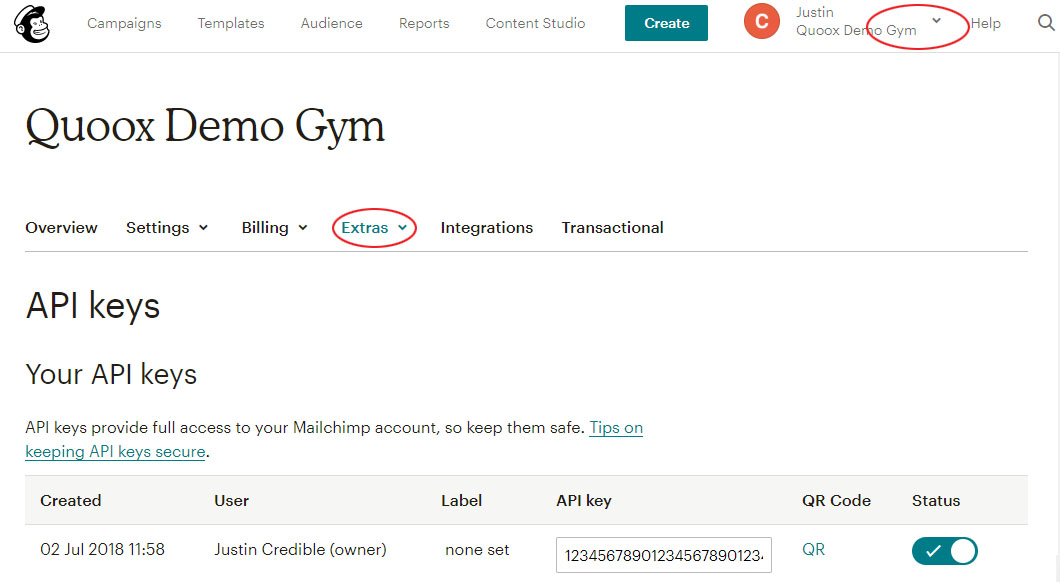
Task: Click the Label column header
Action: point(462,501)
